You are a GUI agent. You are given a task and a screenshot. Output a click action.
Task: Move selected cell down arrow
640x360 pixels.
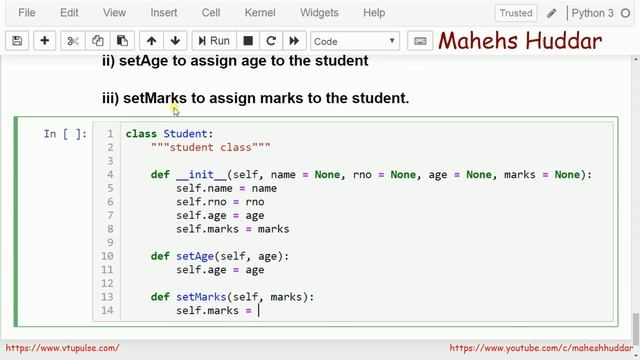(175, 41)
